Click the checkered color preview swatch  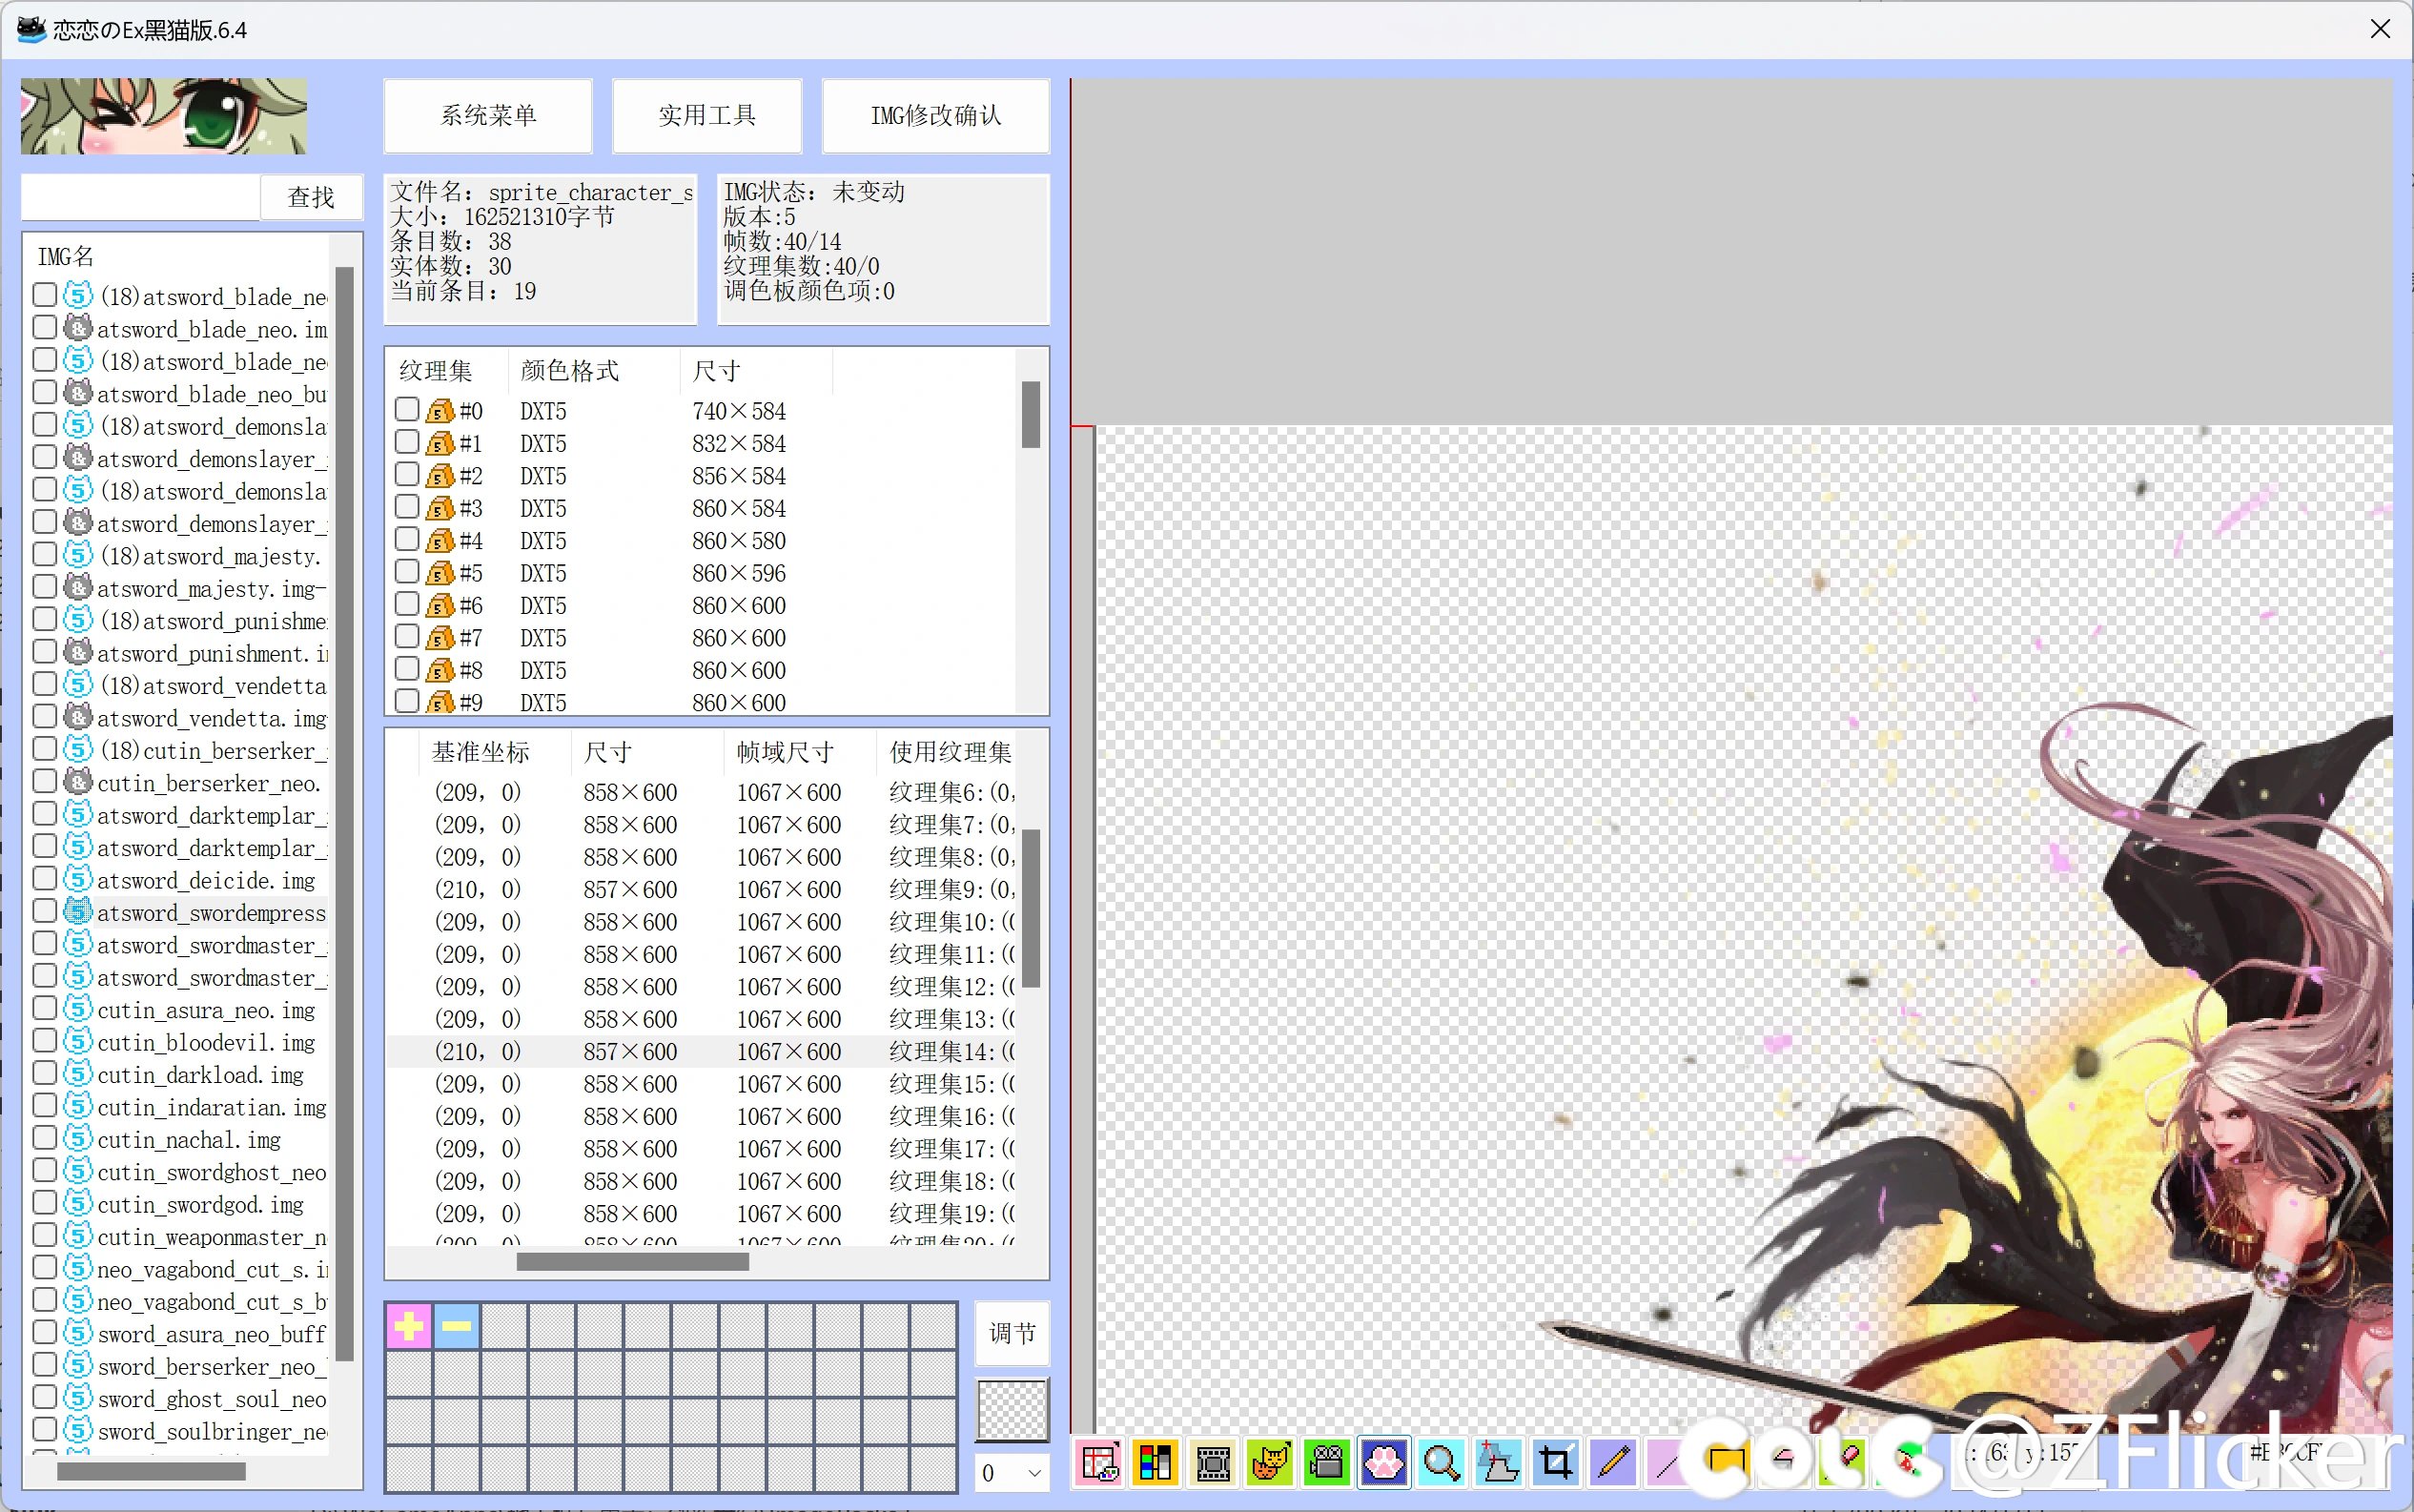(x=1012, y=1410)
